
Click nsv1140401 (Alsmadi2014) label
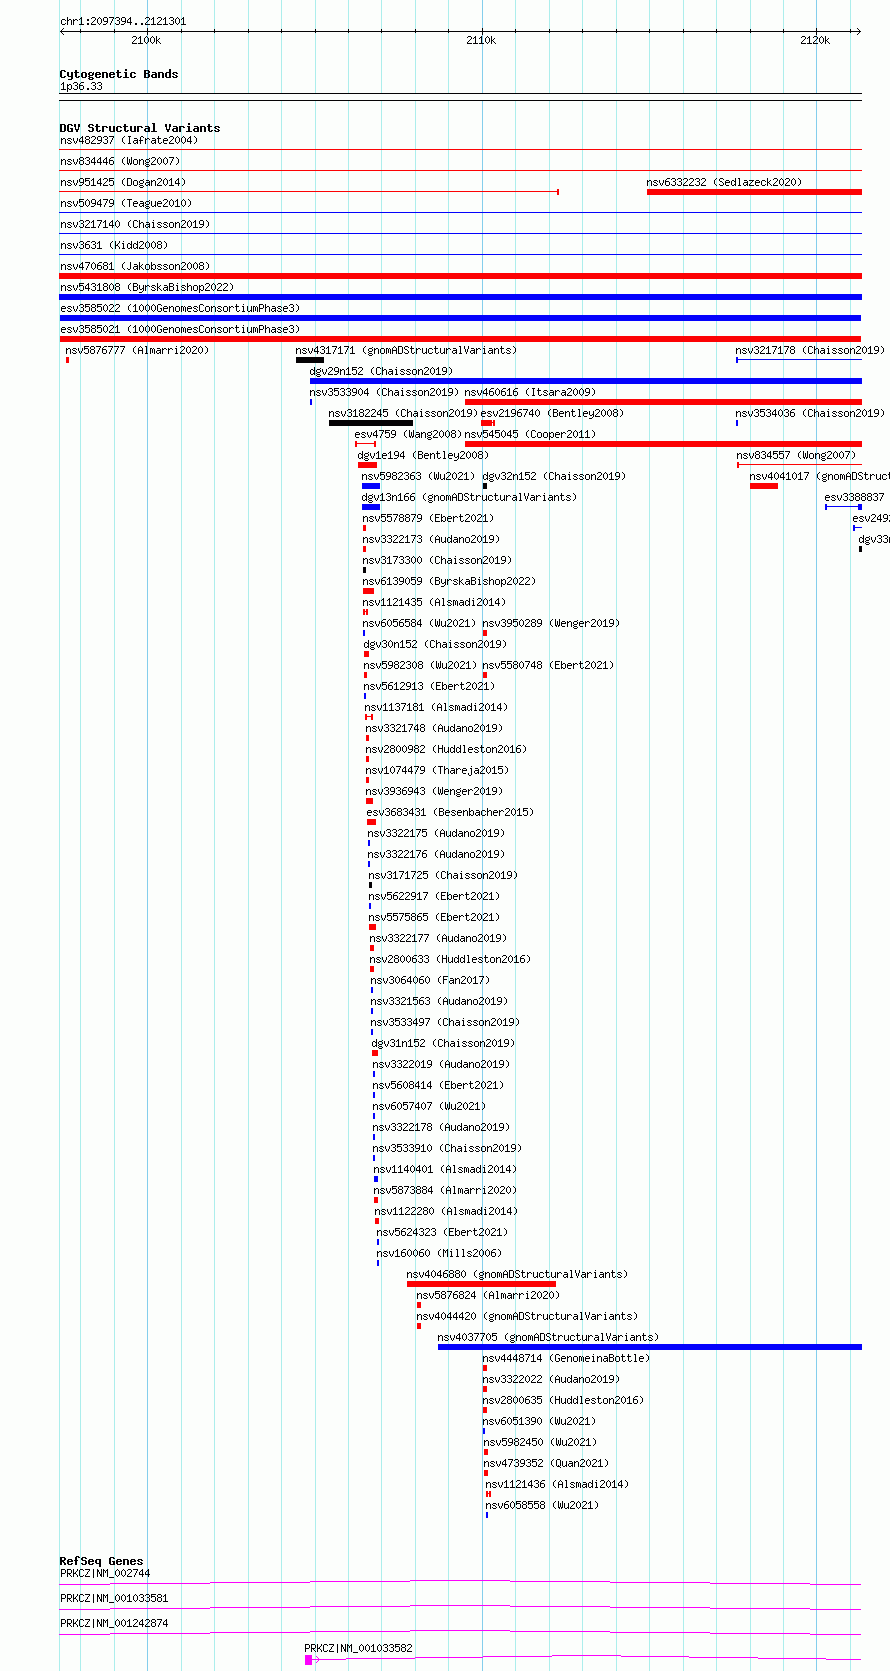click(x=446, y=1169)
